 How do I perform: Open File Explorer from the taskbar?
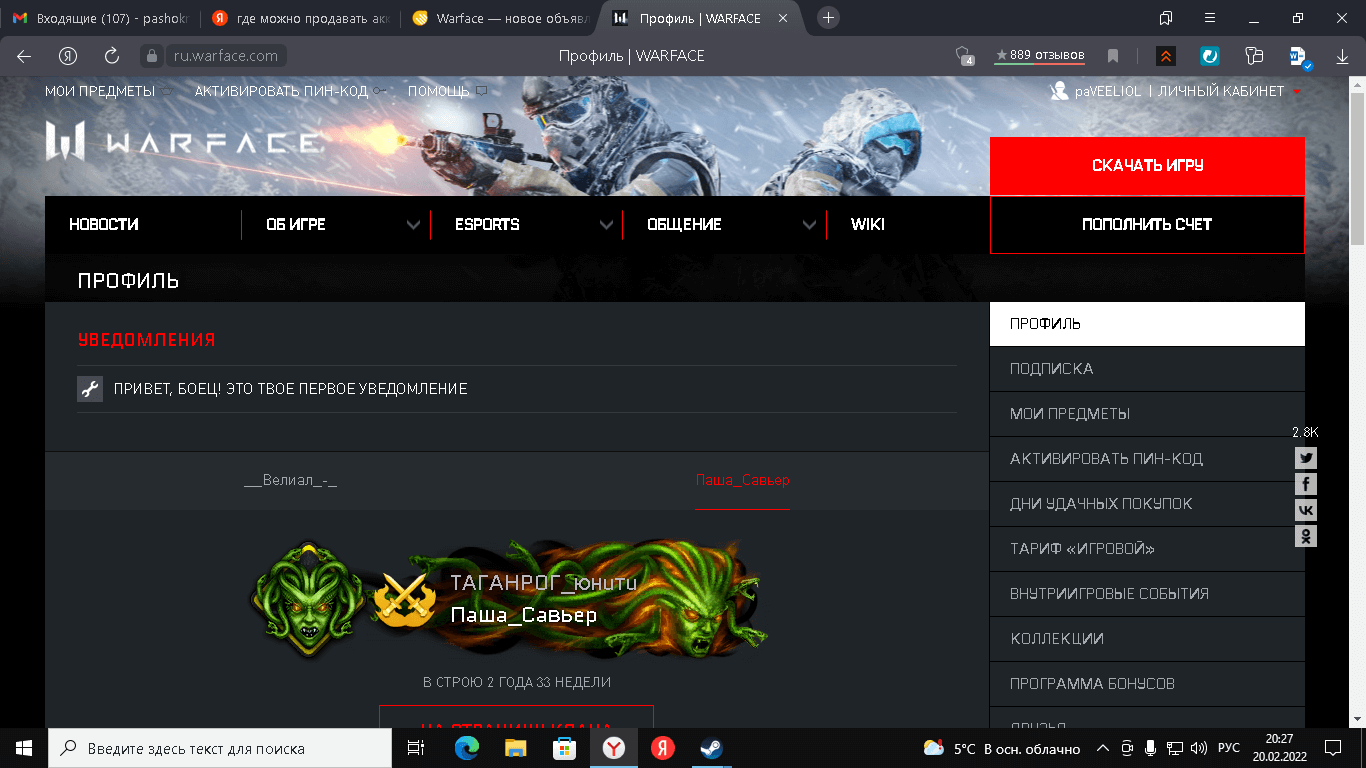click(x=515, y=748)
